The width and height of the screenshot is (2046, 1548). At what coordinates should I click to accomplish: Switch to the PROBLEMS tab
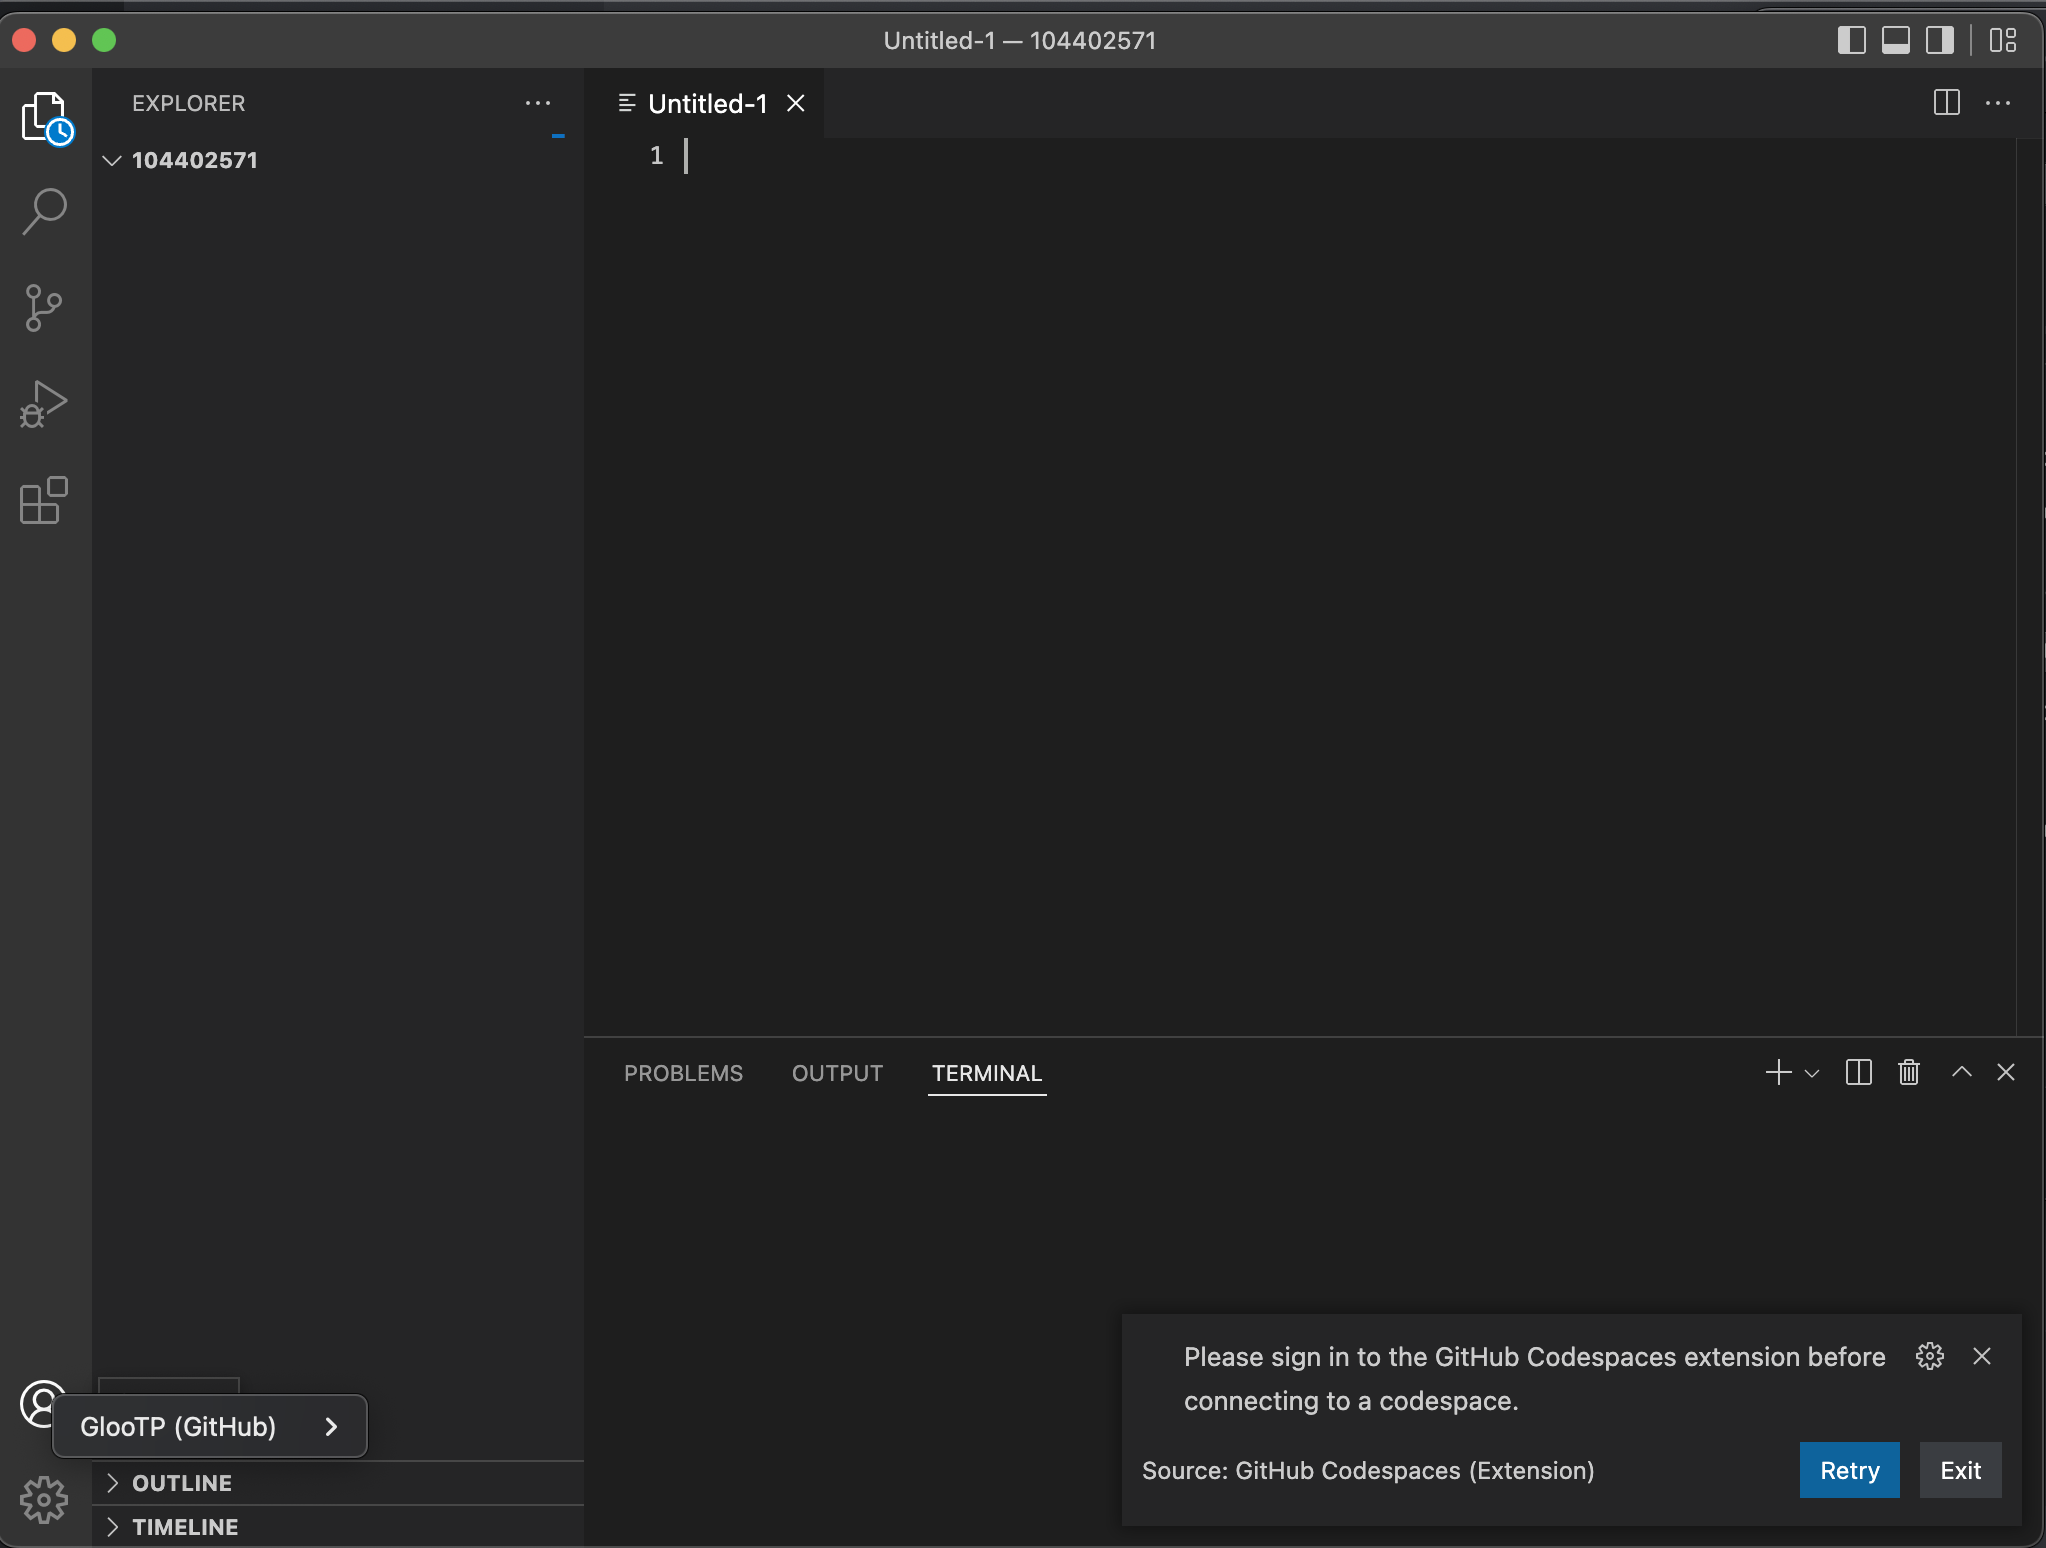pyautogui.click(x=683, y=1073)
